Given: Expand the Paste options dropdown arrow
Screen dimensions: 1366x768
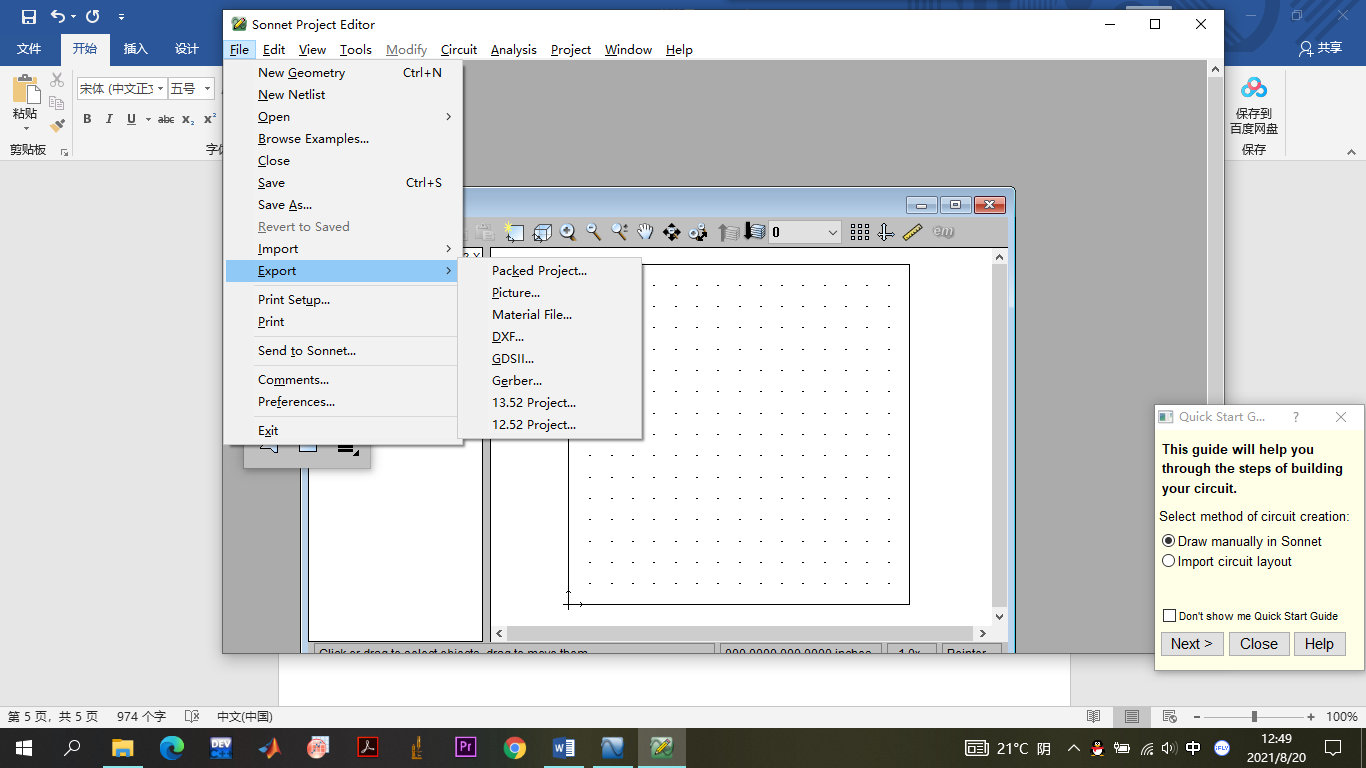Looking at the screenshot, I should click(x=25, y=128).
